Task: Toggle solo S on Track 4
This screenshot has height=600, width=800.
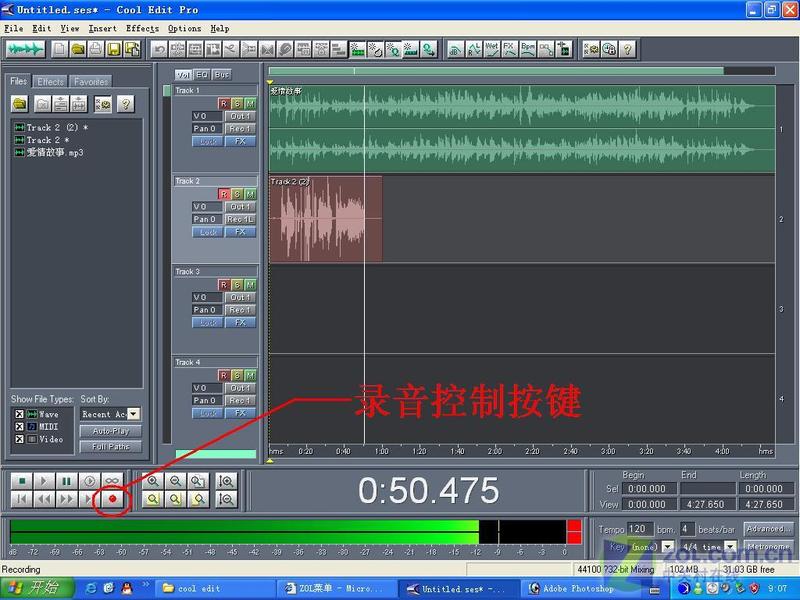Action: (237, 376)
